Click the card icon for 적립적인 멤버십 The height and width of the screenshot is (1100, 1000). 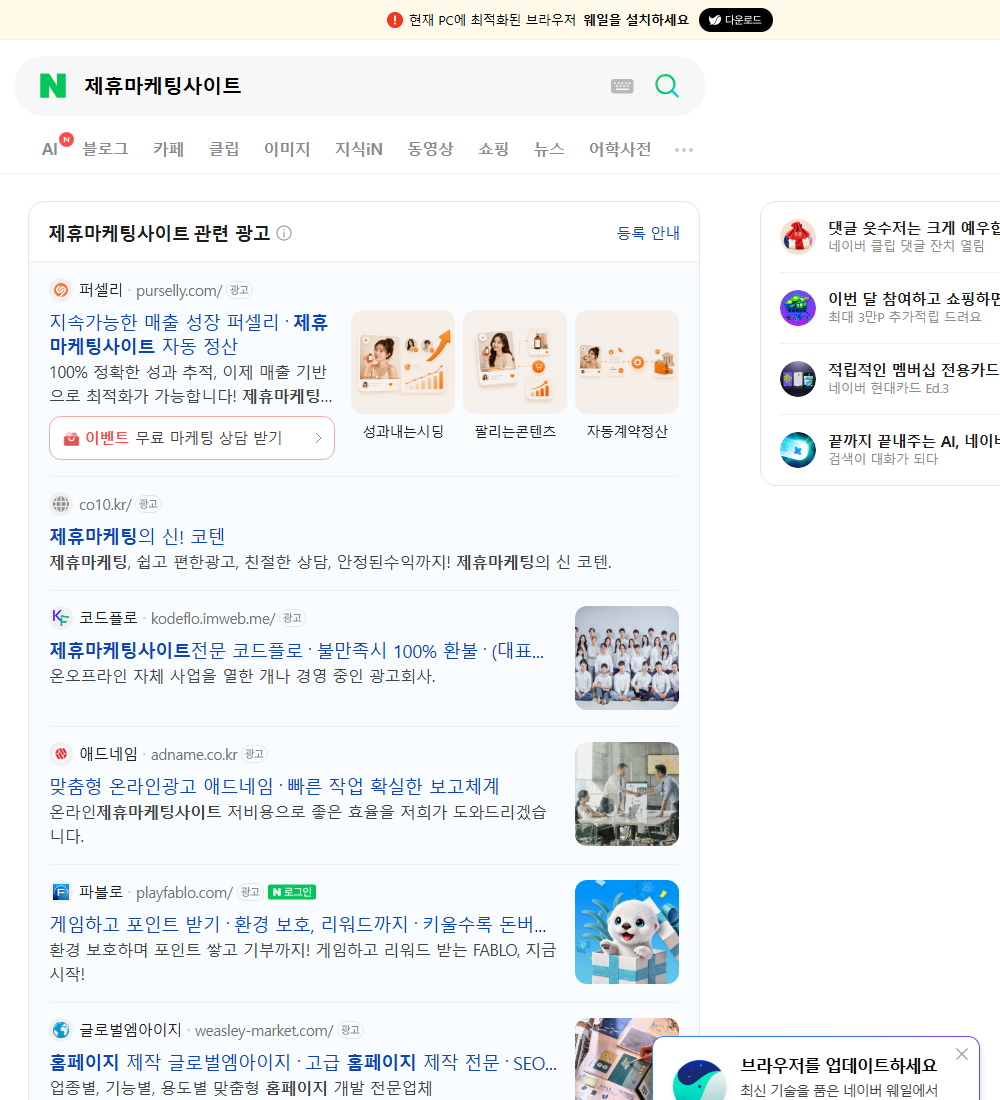pyautogui.click(x=798, y=379)
